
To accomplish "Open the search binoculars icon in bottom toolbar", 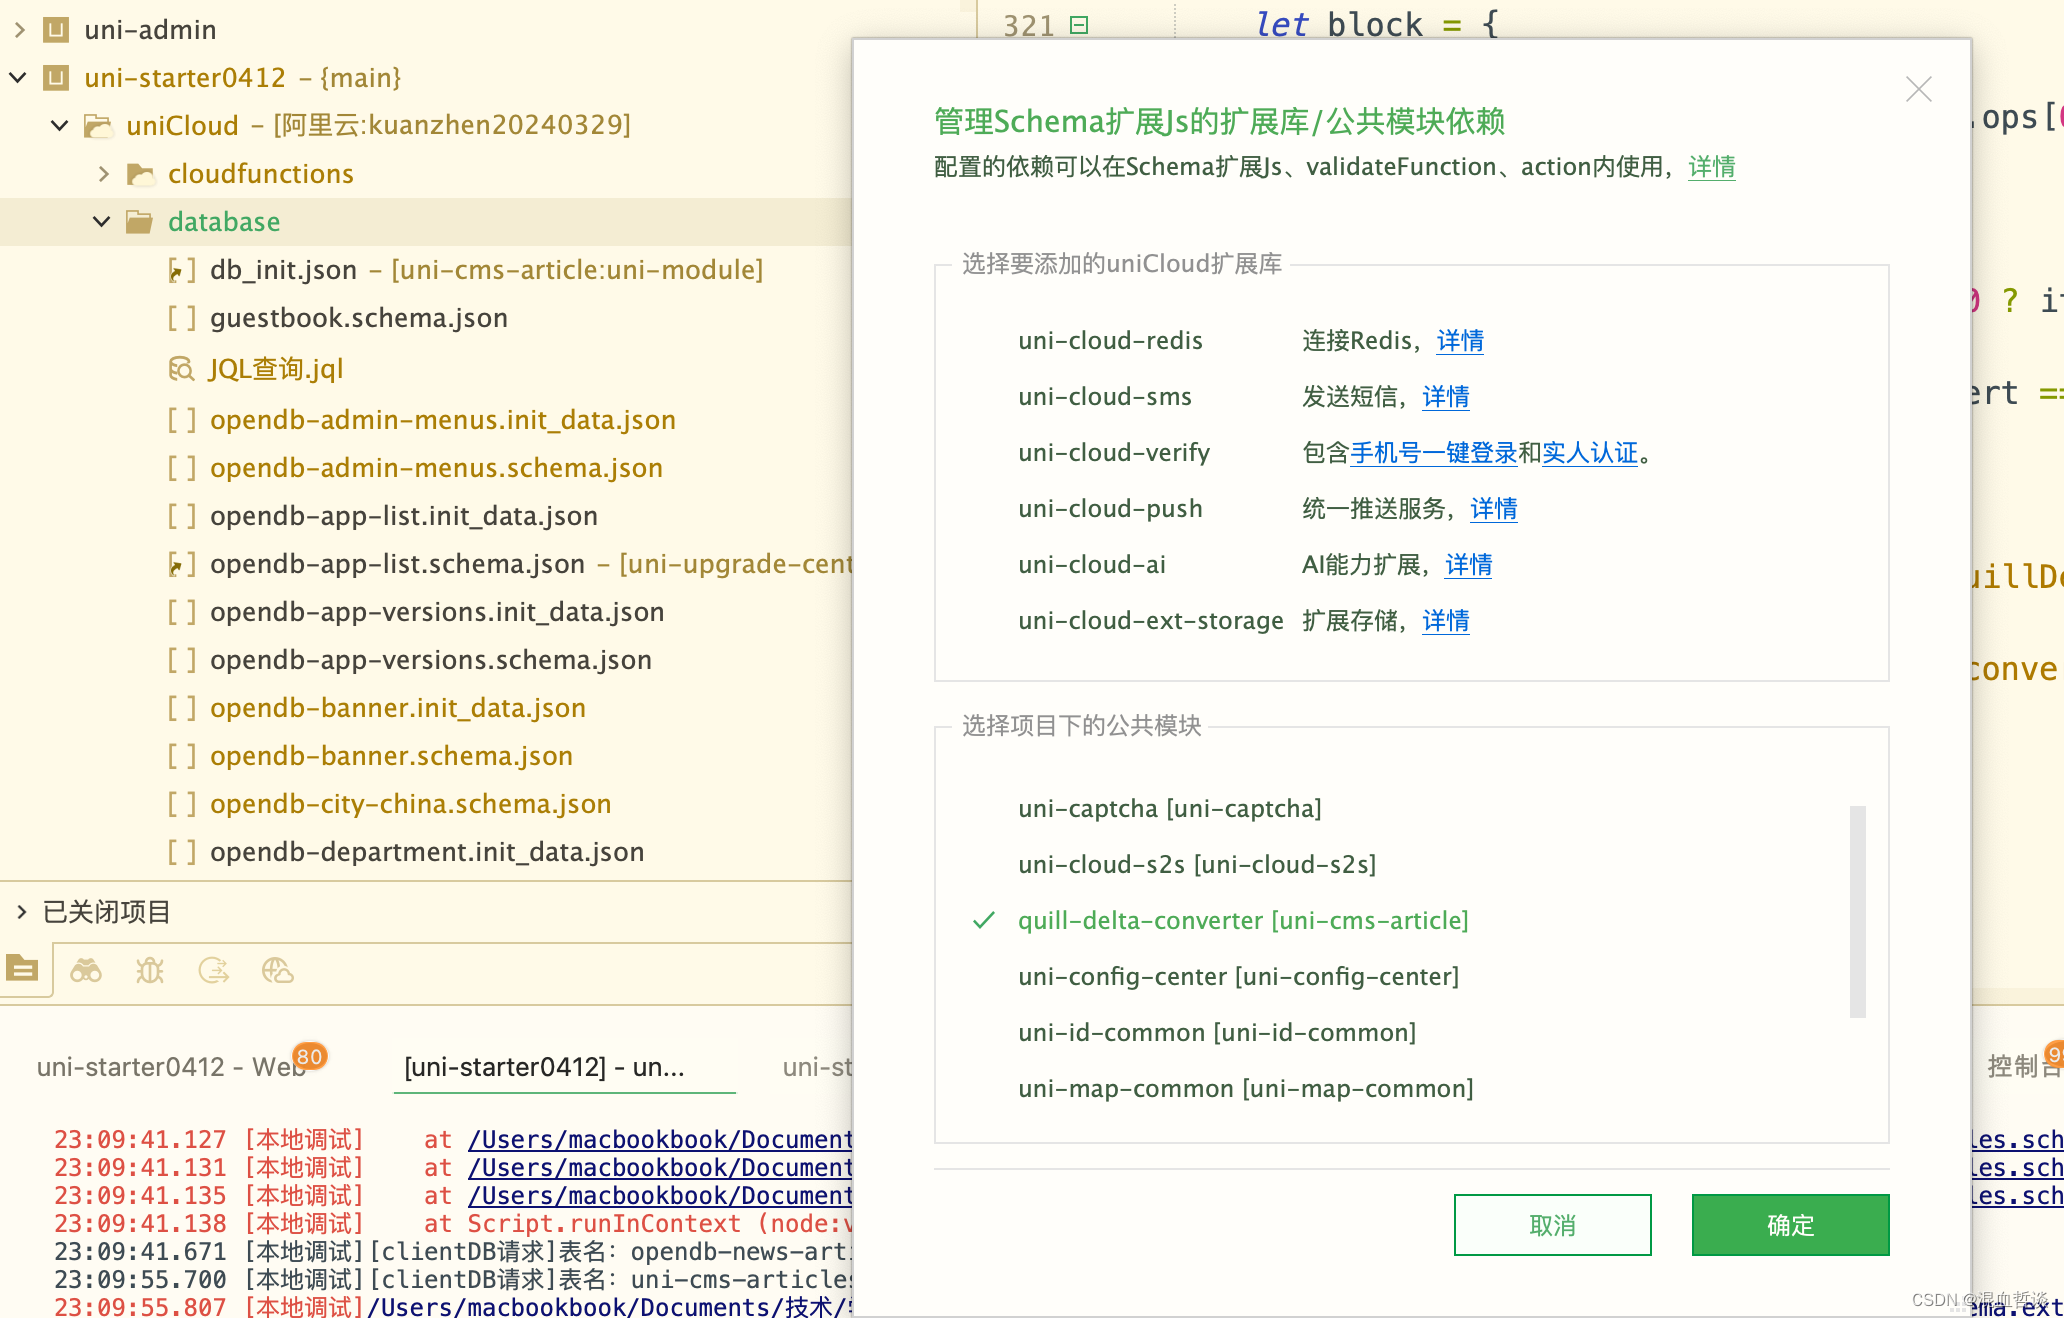I will (87, 969).
